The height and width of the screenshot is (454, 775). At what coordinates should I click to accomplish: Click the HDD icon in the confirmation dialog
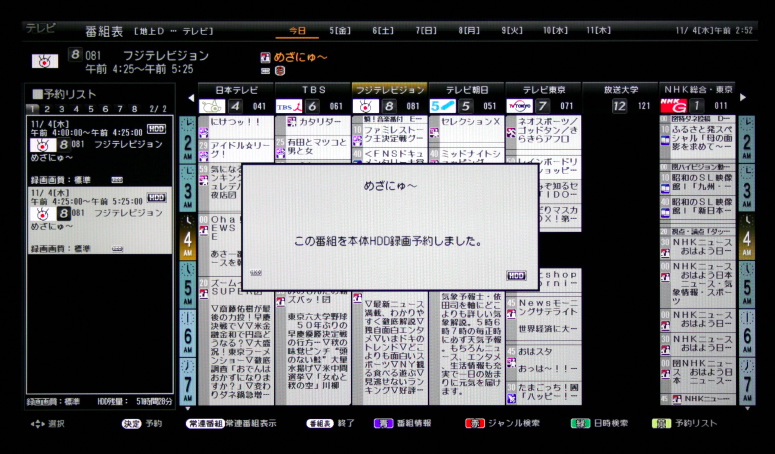click(516, 276)
